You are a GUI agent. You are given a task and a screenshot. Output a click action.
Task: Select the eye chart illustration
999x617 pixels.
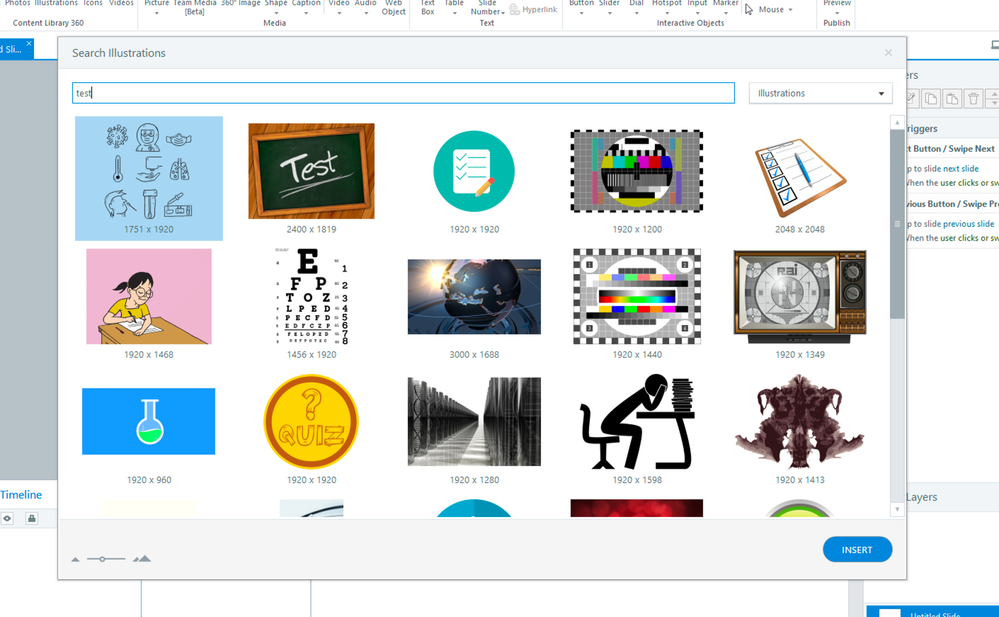[312, 296]
